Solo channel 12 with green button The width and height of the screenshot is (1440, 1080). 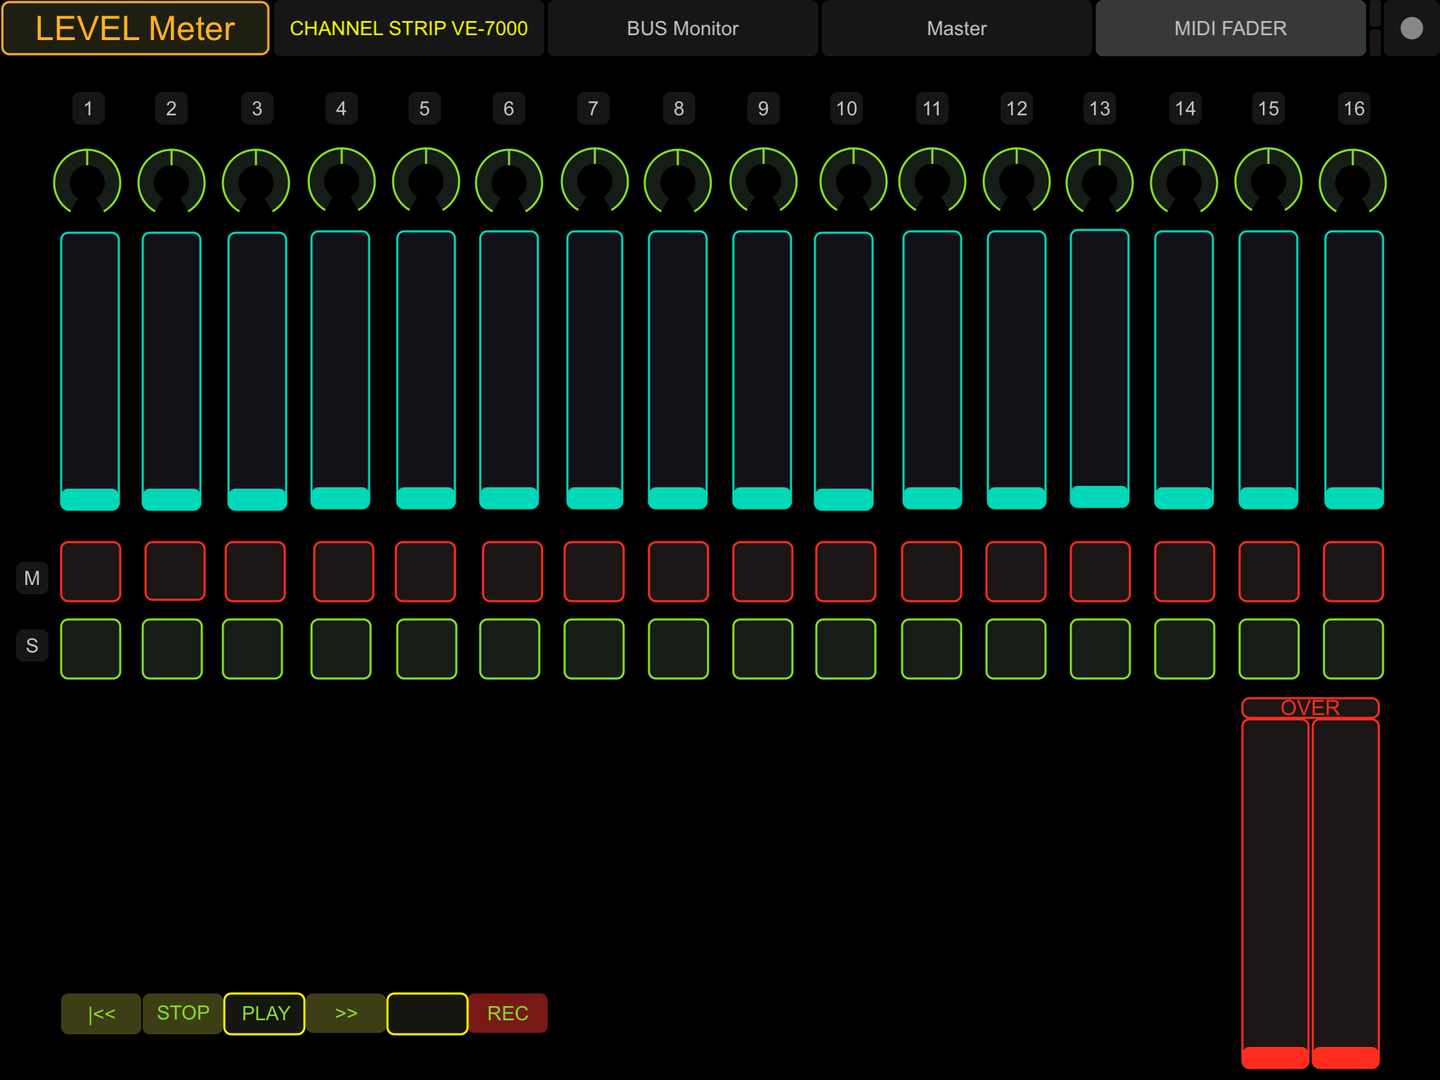pos(1016,649)
